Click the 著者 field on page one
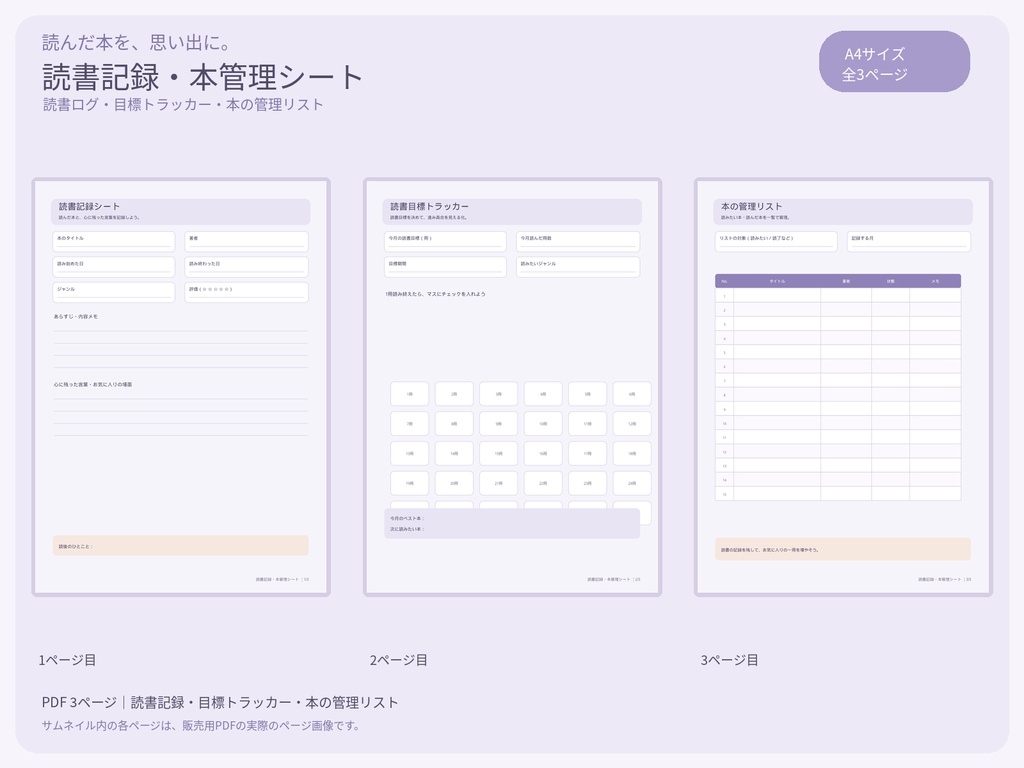 click(246, 241)
